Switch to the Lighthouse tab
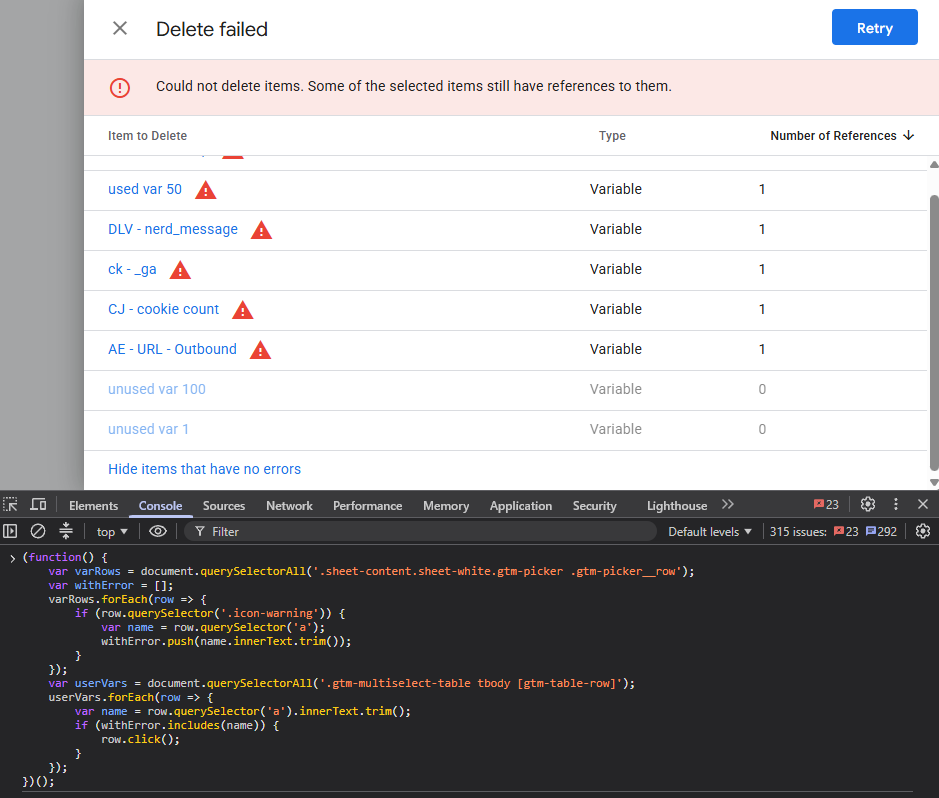 [677, 506]
